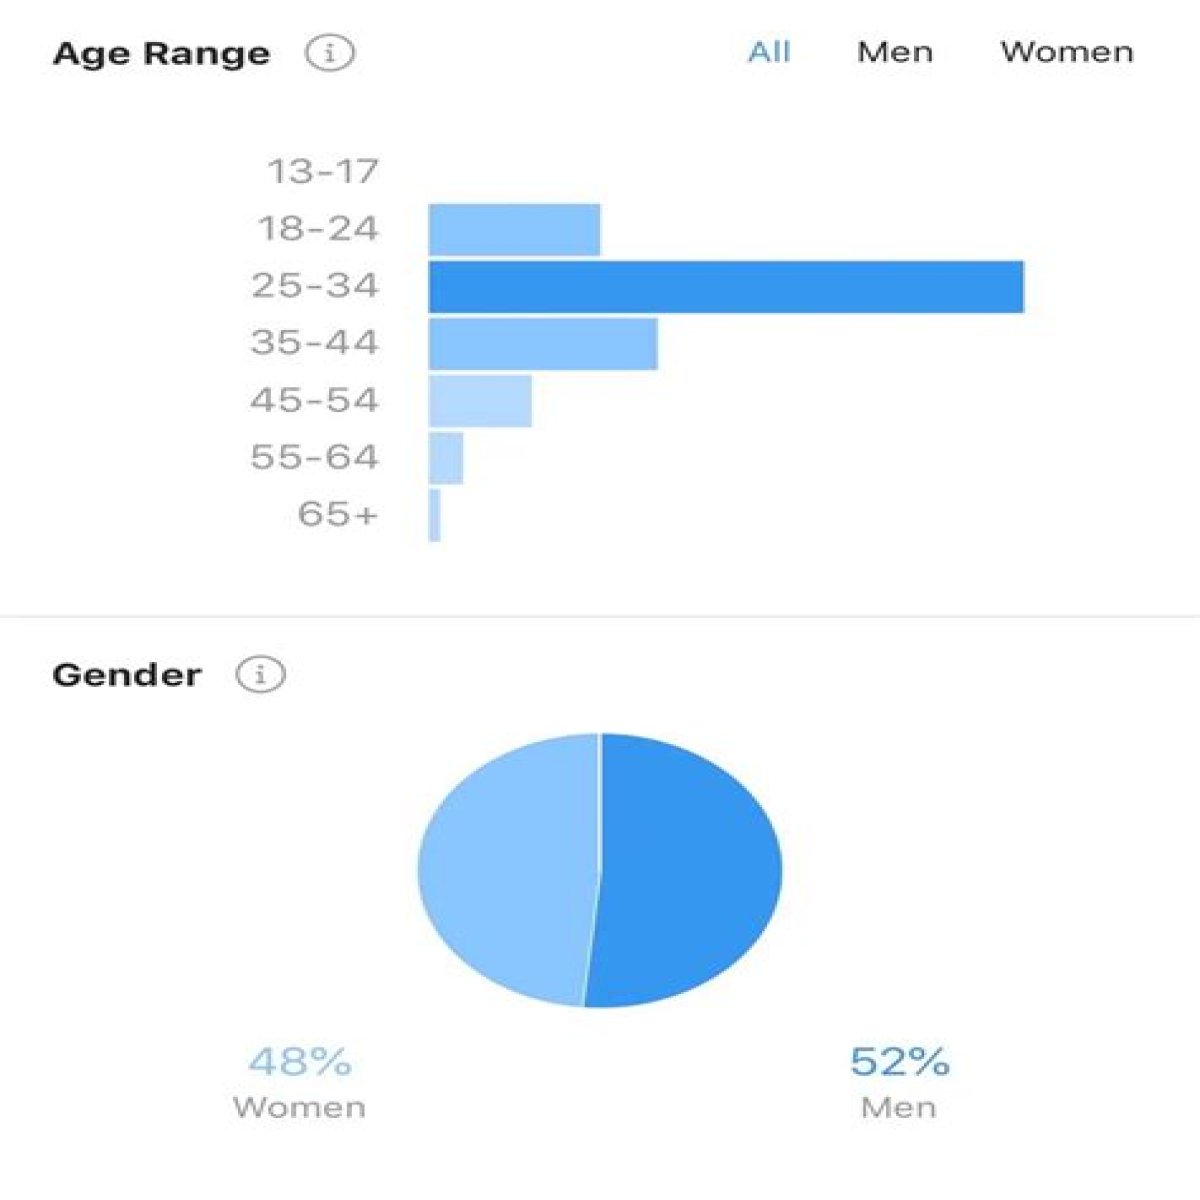This screenshot has width=1200, height=1200.
Task: Select the 13-17 age label
Action: [x=323, y=172]
